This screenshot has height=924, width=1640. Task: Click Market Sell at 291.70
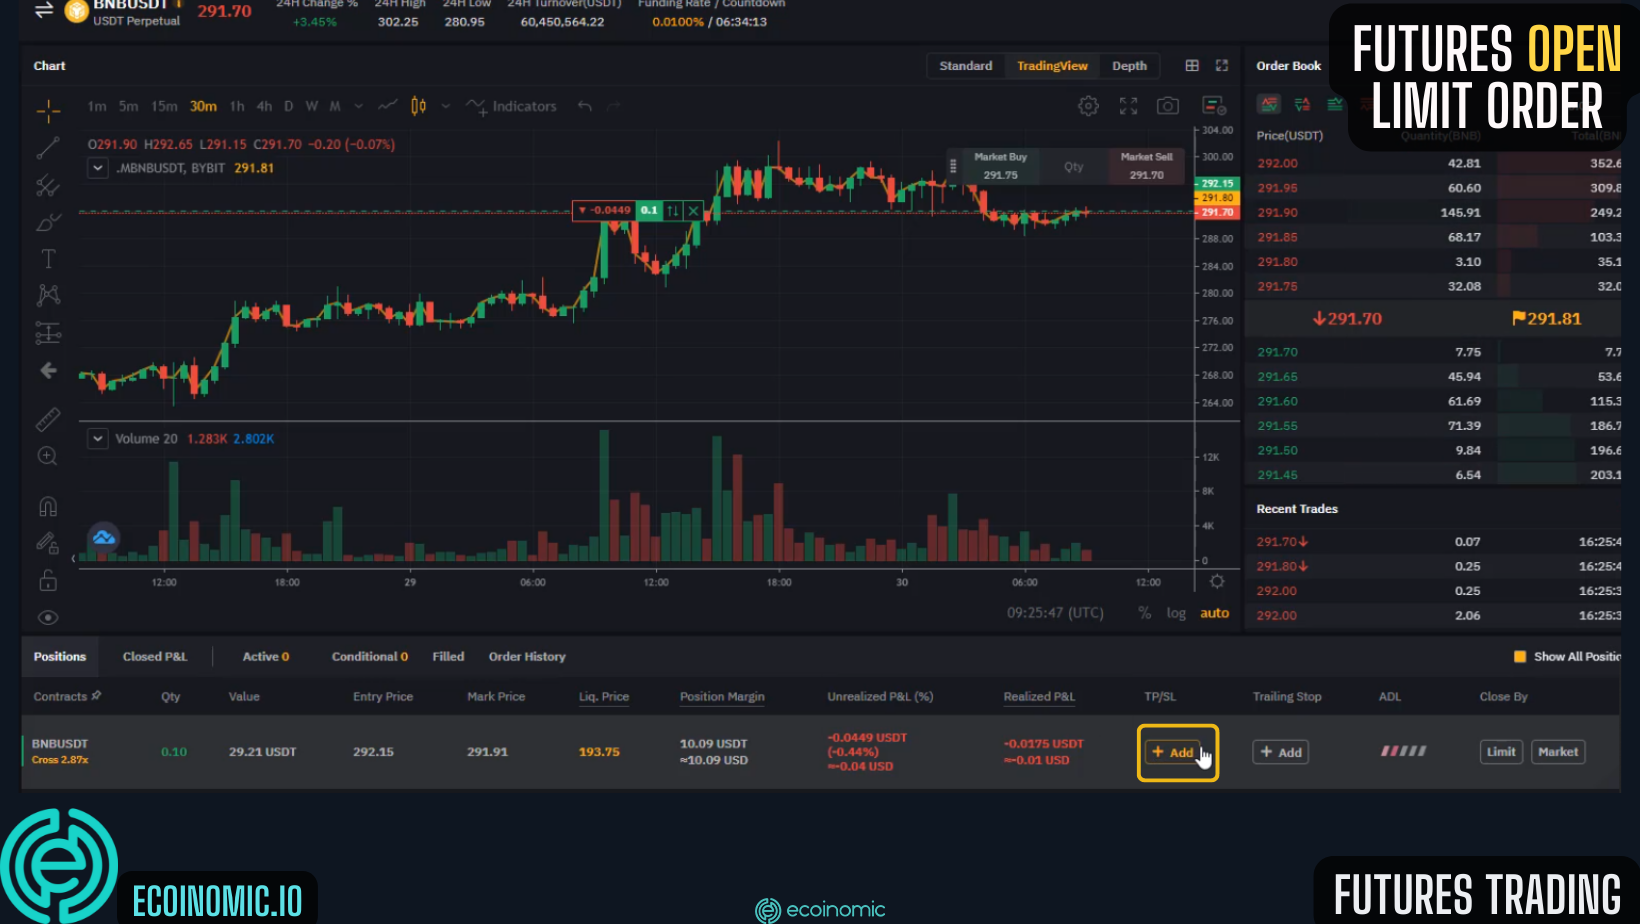pos(1146,166)
